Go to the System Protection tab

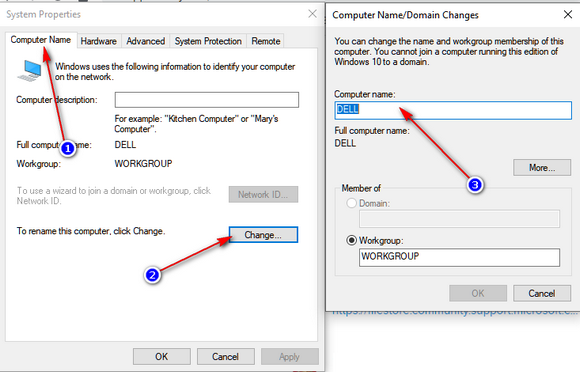[x=208, y=41]
